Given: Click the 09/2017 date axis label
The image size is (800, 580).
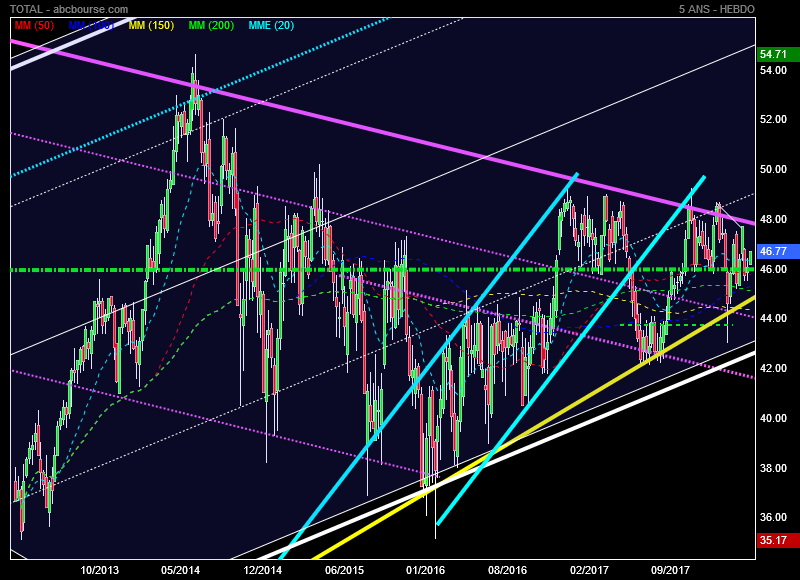Looking at the screenshot, I should [670, 570].
